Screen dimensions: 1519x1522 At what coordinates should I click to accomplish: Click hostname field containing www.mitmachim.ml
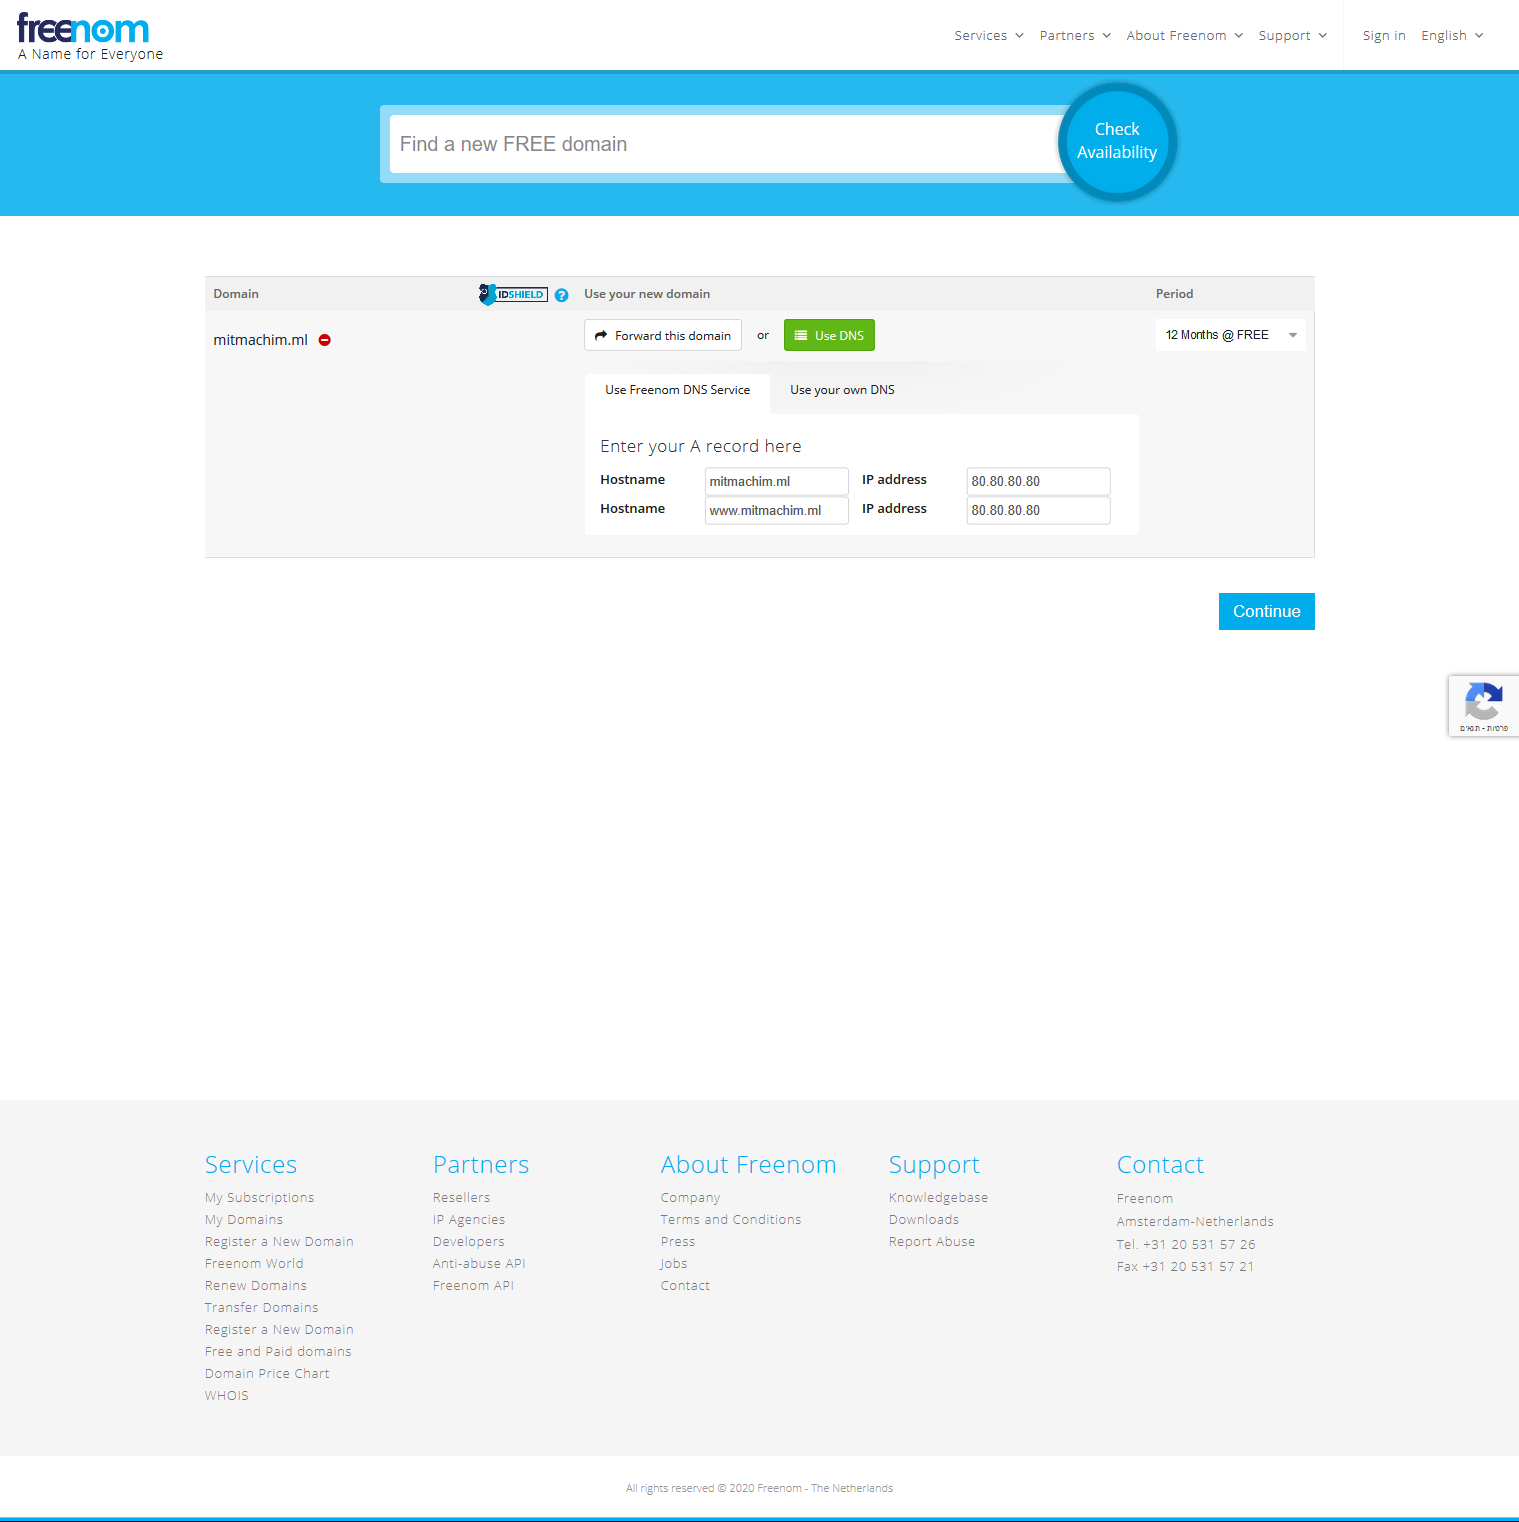(x=777, y=510)
